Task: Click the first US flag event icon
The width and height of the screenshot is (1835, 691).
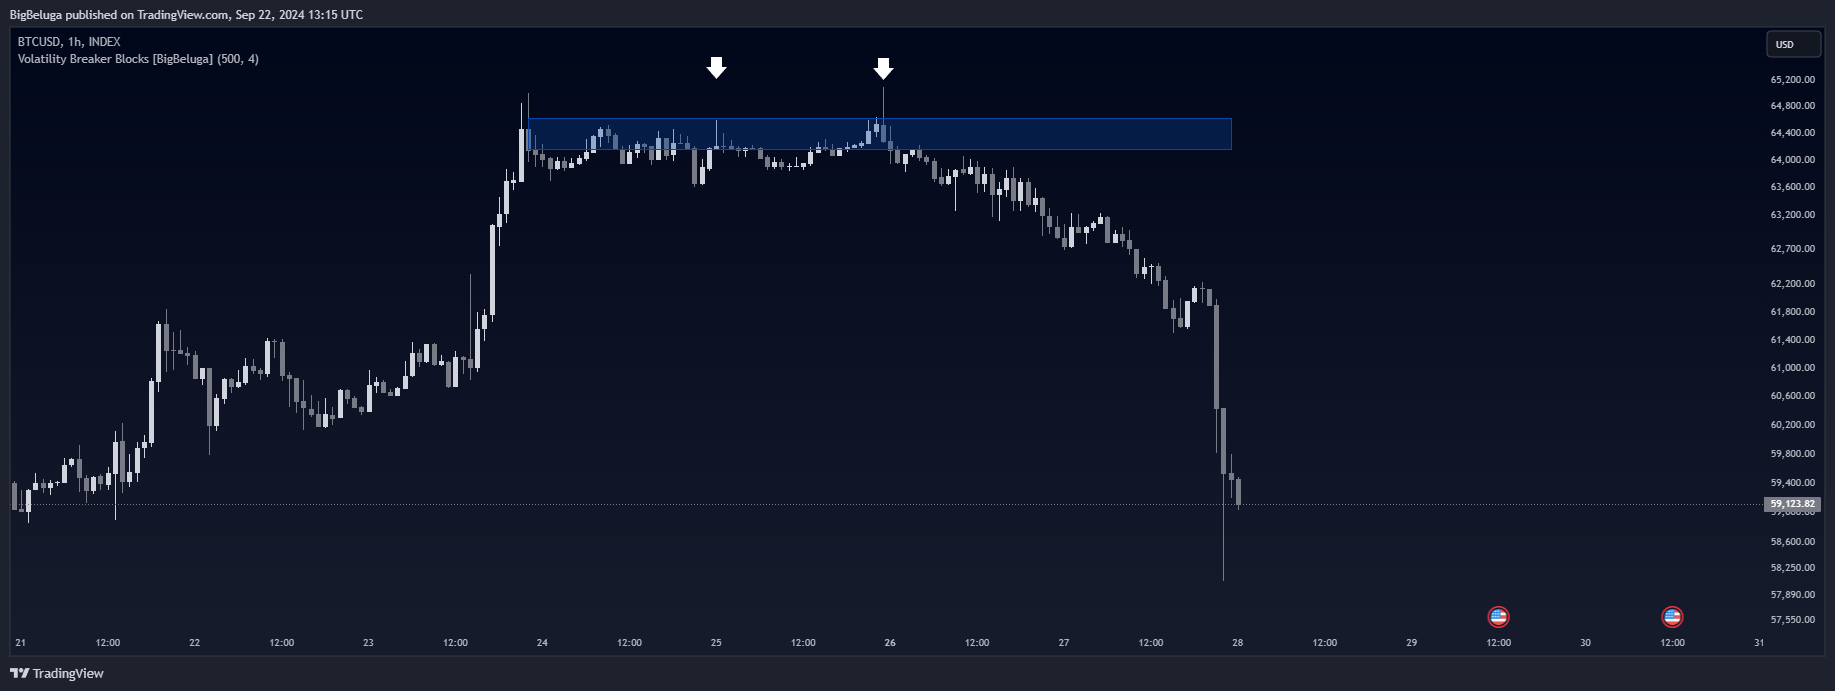Action: pos(1498,617)
